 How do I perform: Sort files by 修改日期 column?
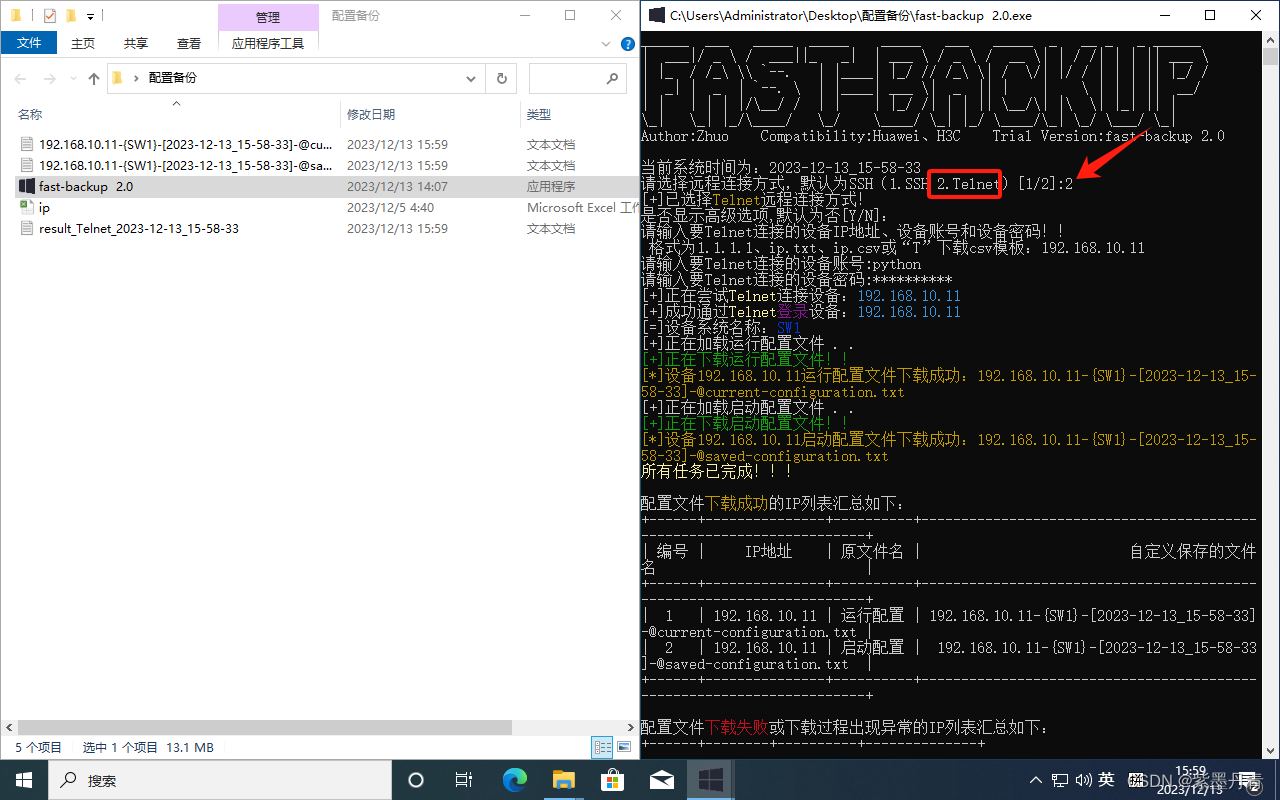click(370, 114)
